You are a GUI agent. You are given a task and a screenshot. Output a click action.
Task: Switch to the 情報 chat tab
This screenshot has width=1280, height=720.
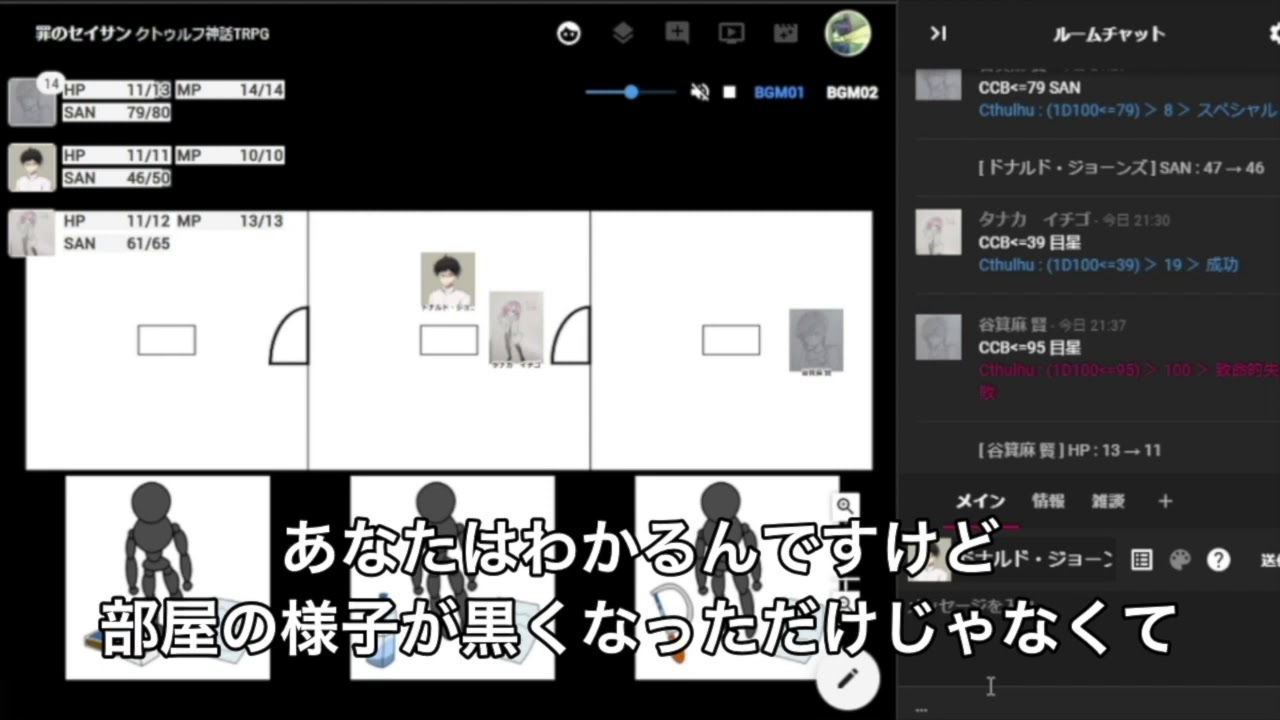coord(1049,501)
